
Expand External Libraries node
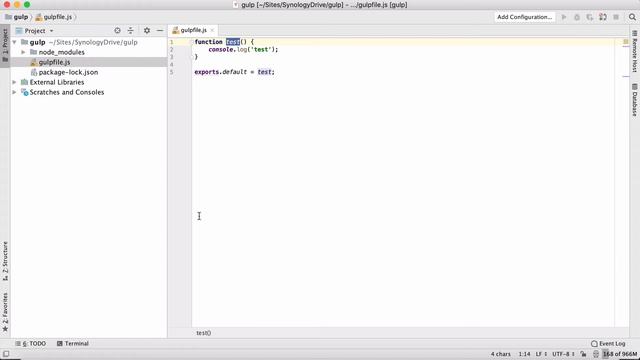click(x=15, y=82)
